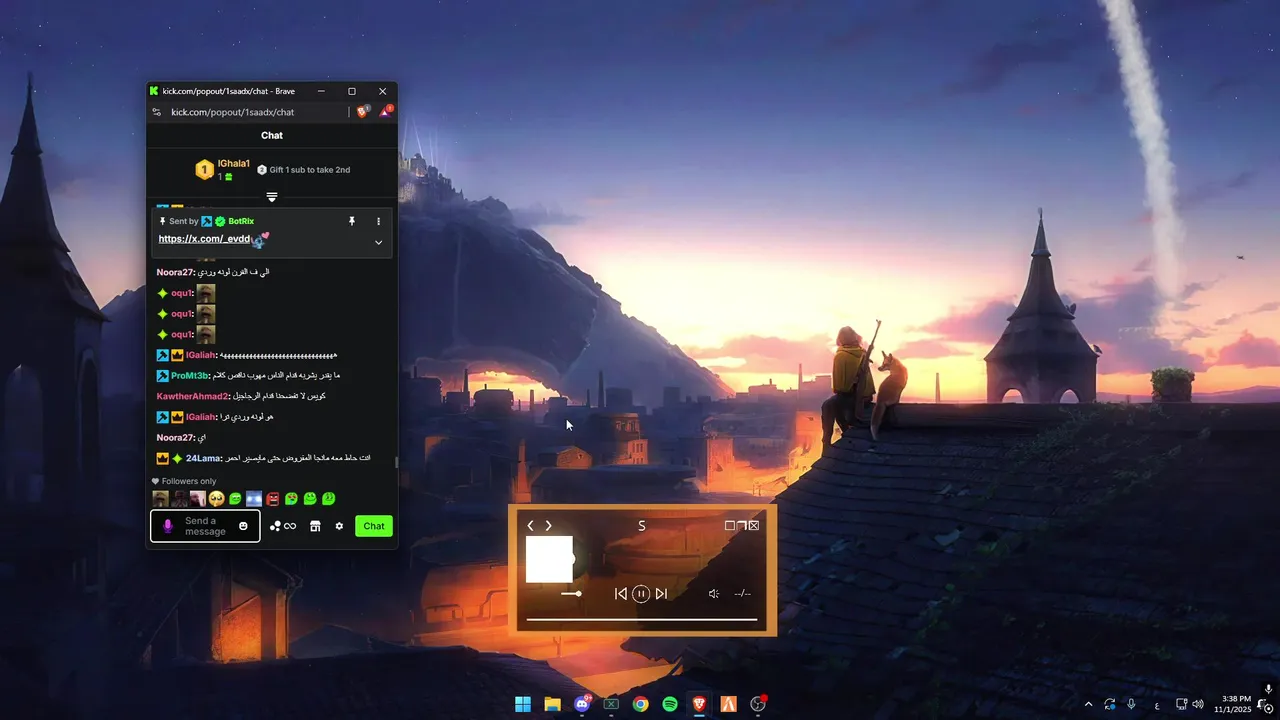Click the green Chat send button

tap(374, 526)
